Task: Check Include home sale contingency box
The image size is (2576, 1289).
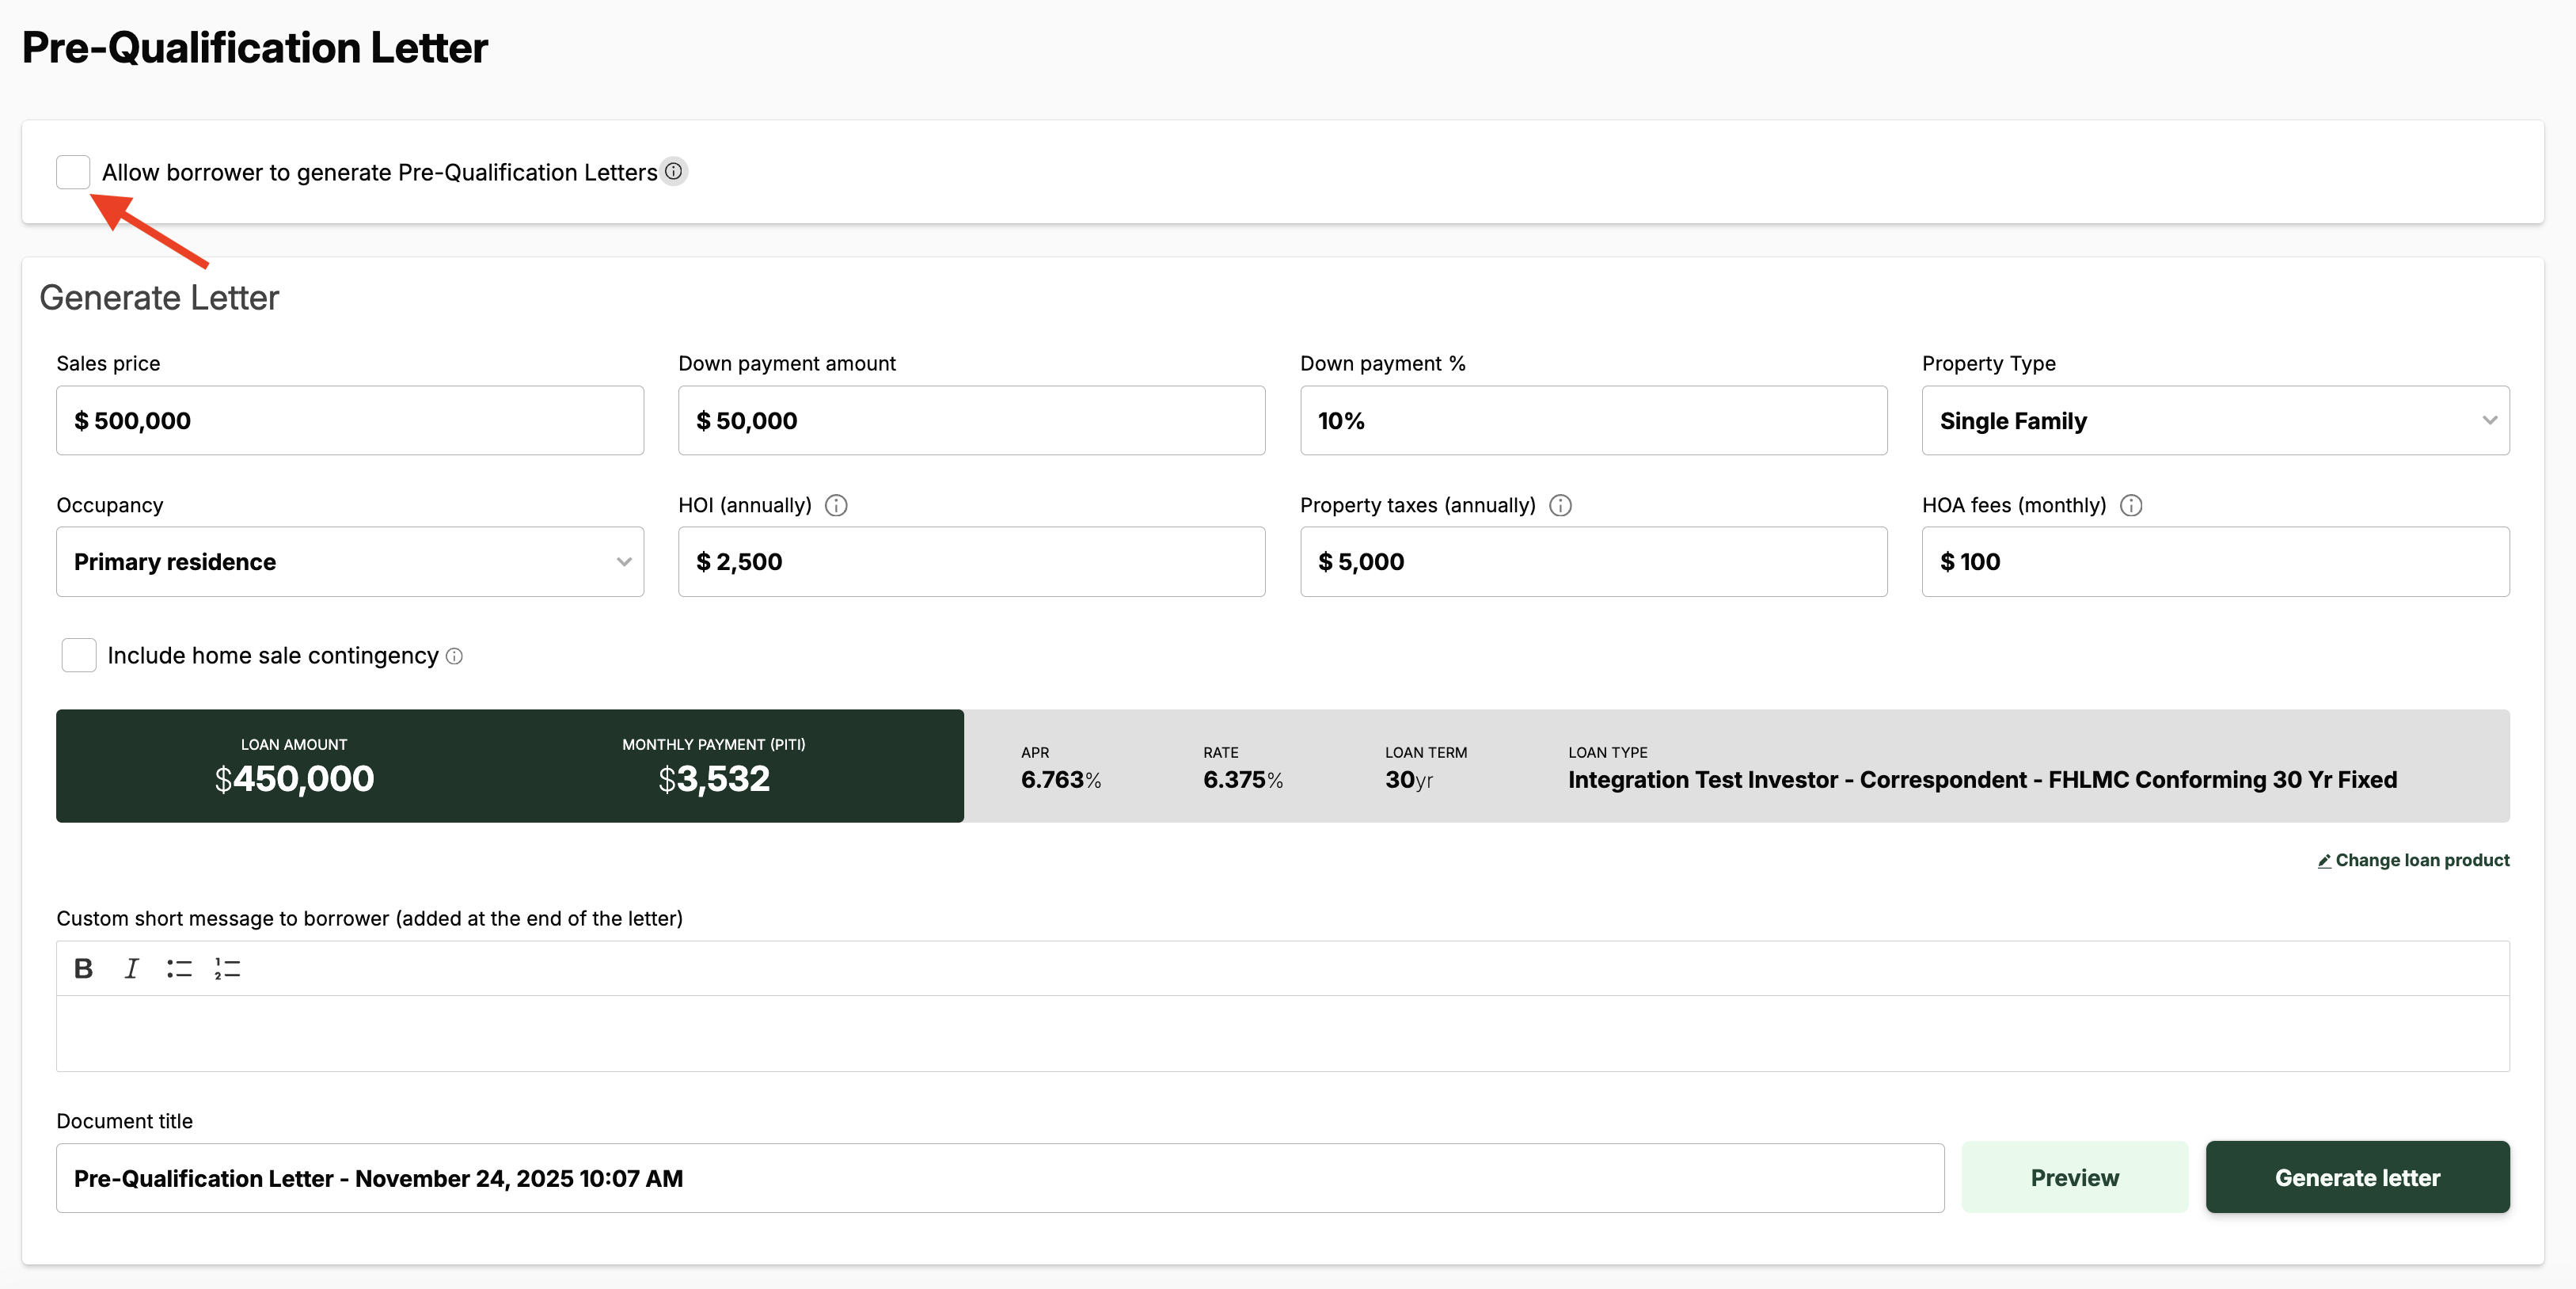Action: click(79, 655)
